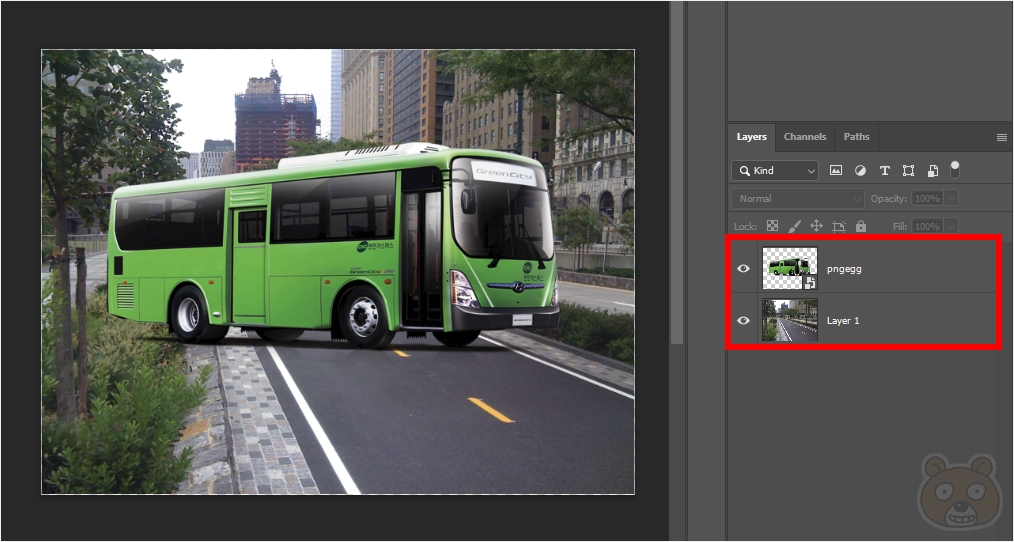Filter layers by smart objects icon
The width and height of the screenshot is (1014, 542).
coord(933,171)
